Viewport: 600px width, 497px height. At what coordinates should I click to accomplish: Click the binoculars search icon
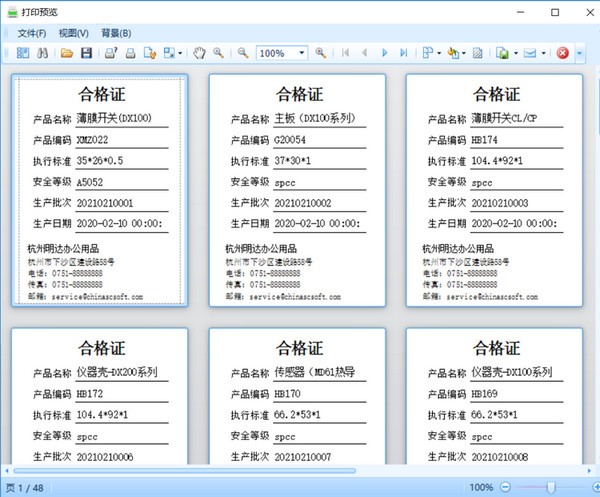[42, 53]
